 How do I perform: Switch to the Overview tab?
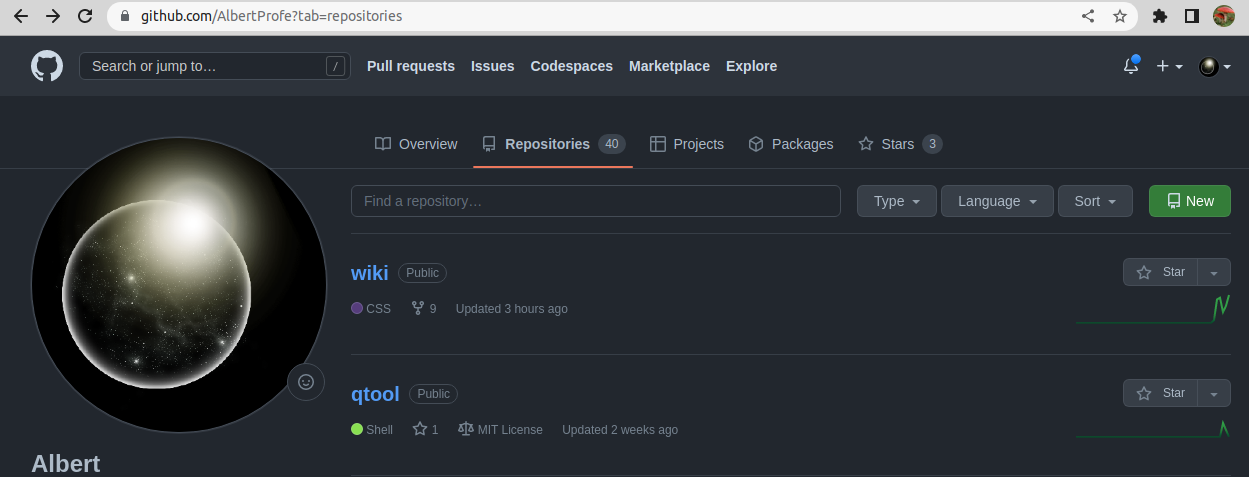pos(416,144)
